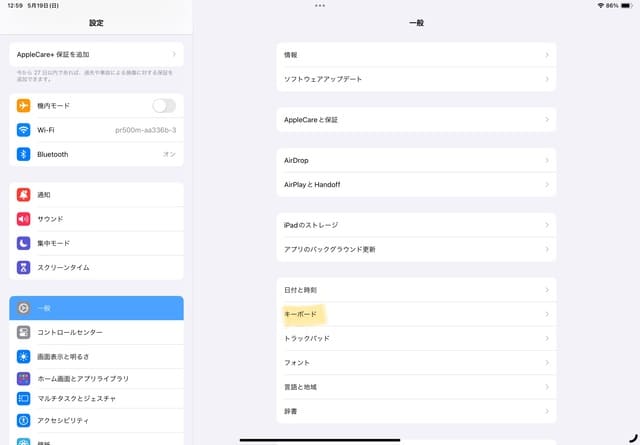Tap the アクセシビリティ icon
Viewport: 640px width, 445px height.
pos(23,420)
